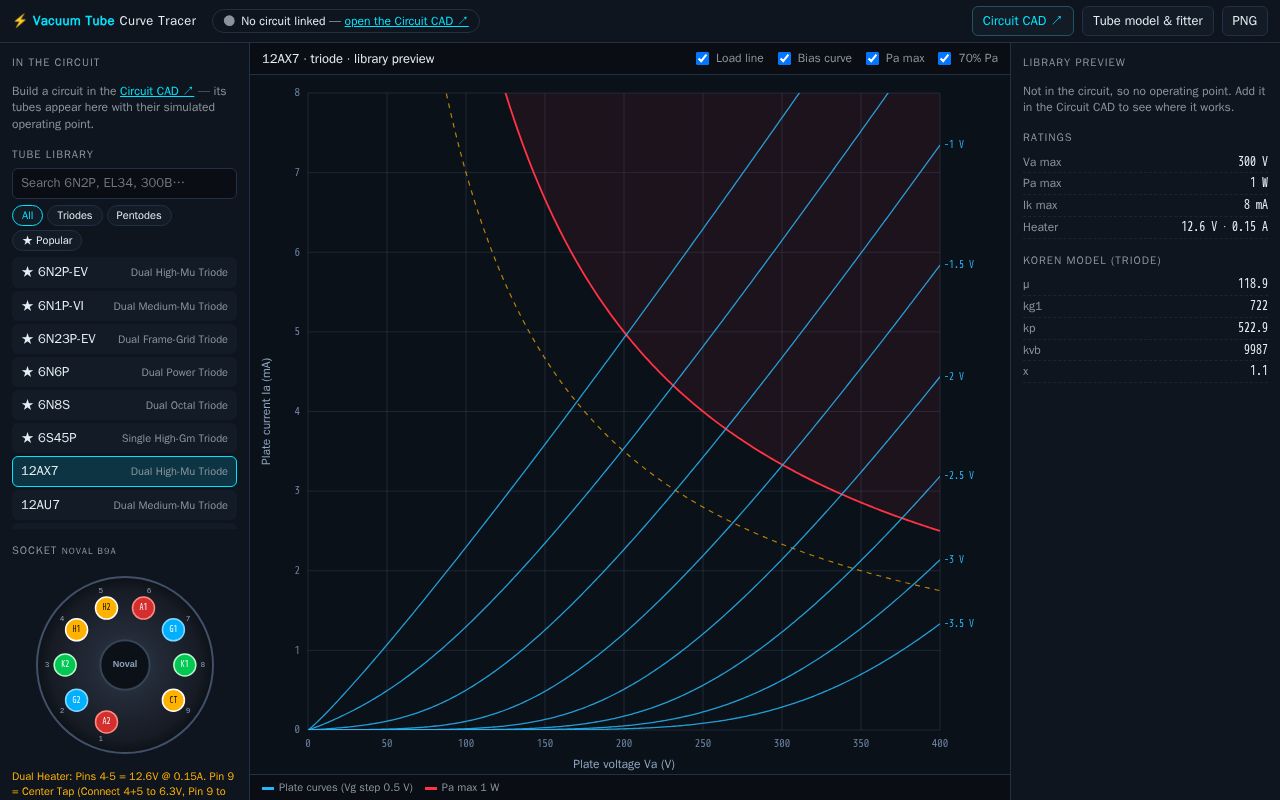1280x800 pixels.
Task: Follow the 'open the Circuit CAD' link
Action: (406, 21)
